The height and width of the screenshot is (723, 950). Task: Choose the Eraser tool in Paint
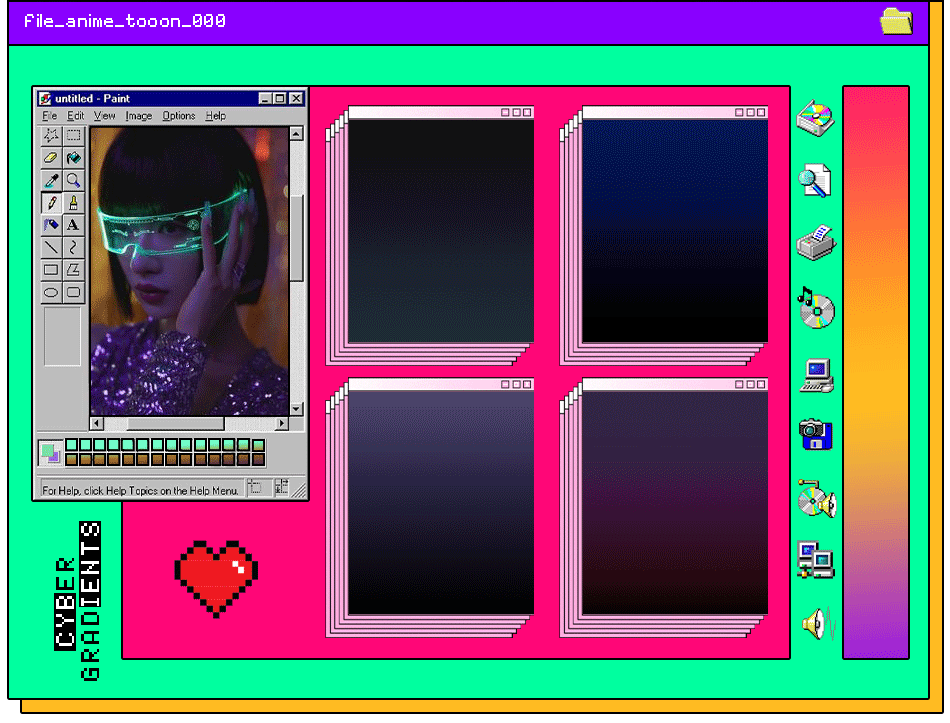pyautogui.click(x=51, y=158)
